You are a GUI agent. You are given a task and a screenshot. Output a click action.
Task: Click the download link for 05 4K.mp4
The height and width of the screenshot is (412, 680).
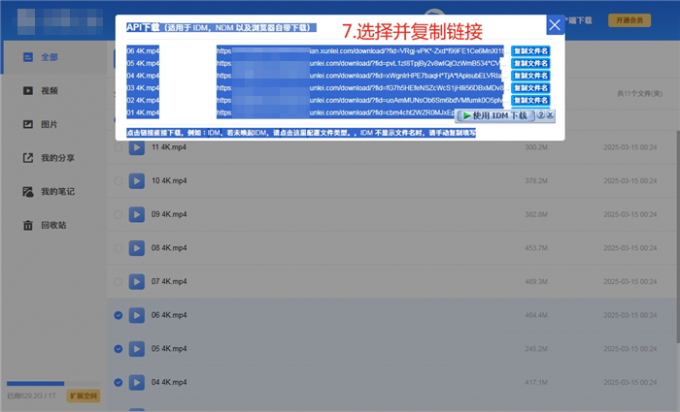[361, 63]
